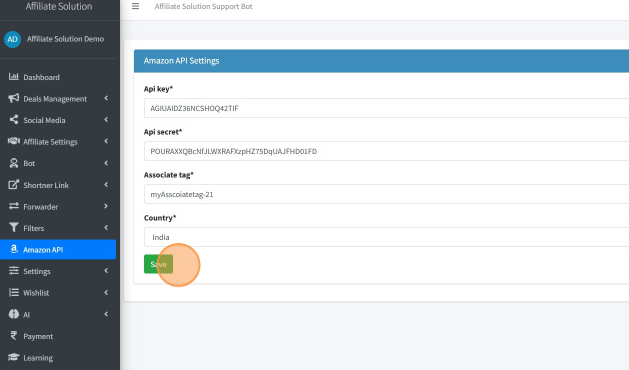Expand Forwarder submenu chevron
This screenshot has height=370, width=629.
click(x=106, y=206)
